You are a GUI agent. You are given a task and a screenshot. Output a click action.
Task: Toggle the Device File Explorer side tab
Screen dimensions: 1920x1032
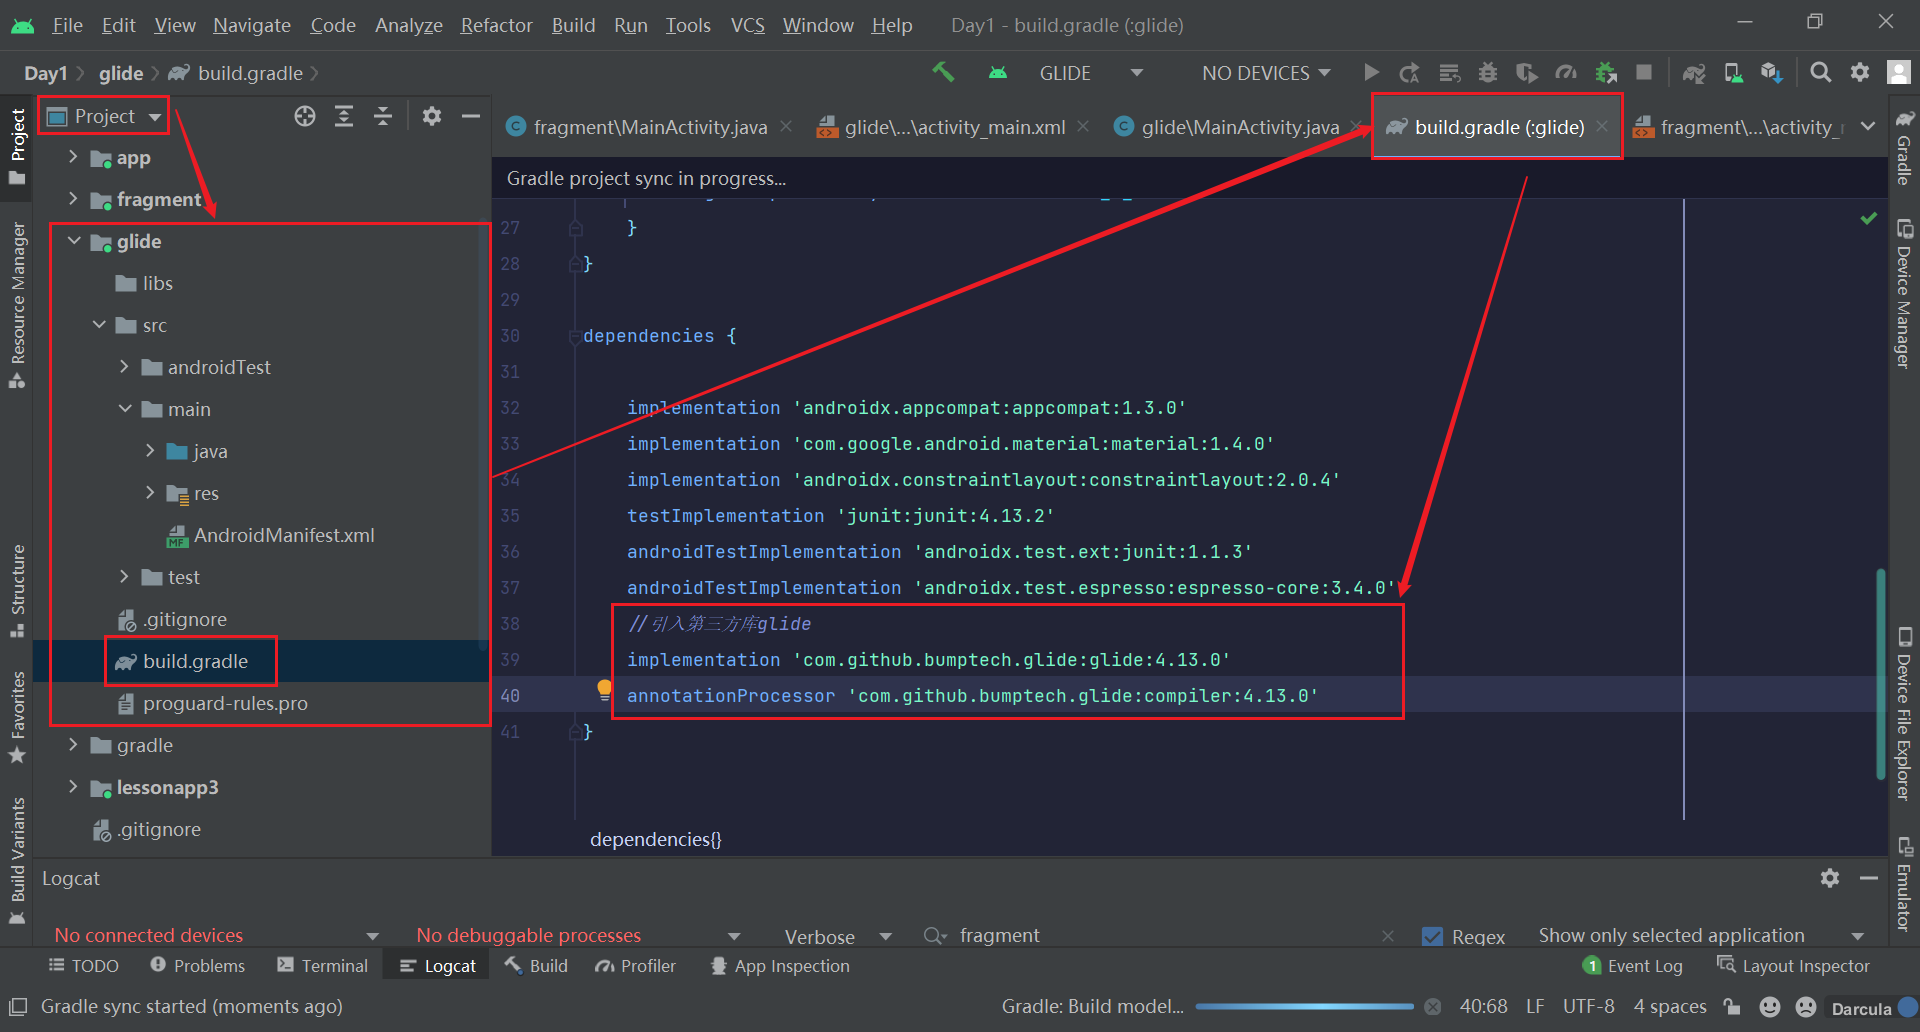(x=1904, y=714)
